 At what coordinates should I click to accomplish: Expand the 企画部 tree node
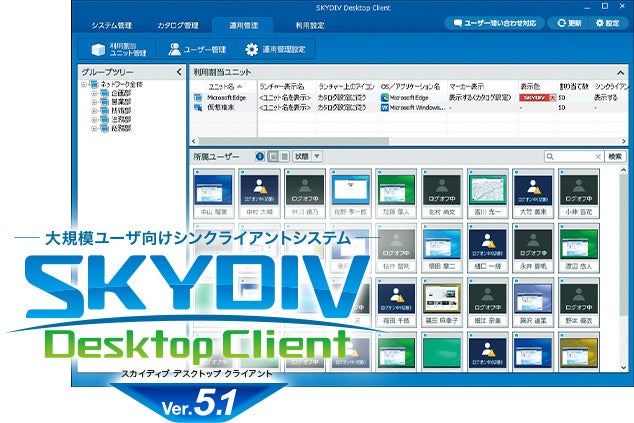point(94,93)
